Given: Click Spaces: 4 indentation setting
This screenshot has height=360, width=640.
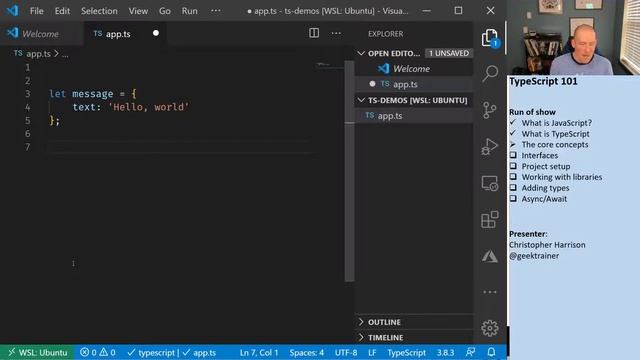Looking at the screenshot, I should click(307, 352).
